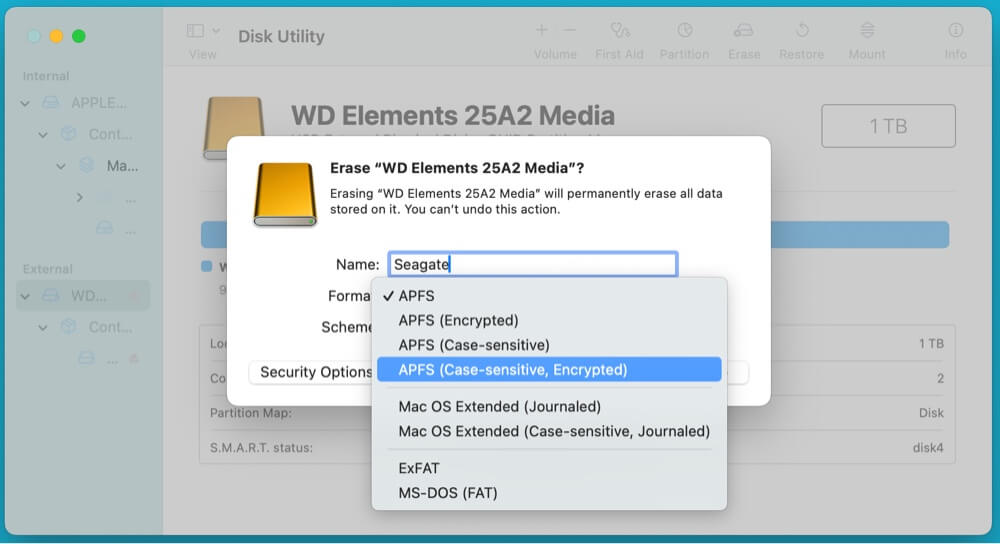
Task: Click the Volume add plus icon
Action: click(x=541, y=30)
